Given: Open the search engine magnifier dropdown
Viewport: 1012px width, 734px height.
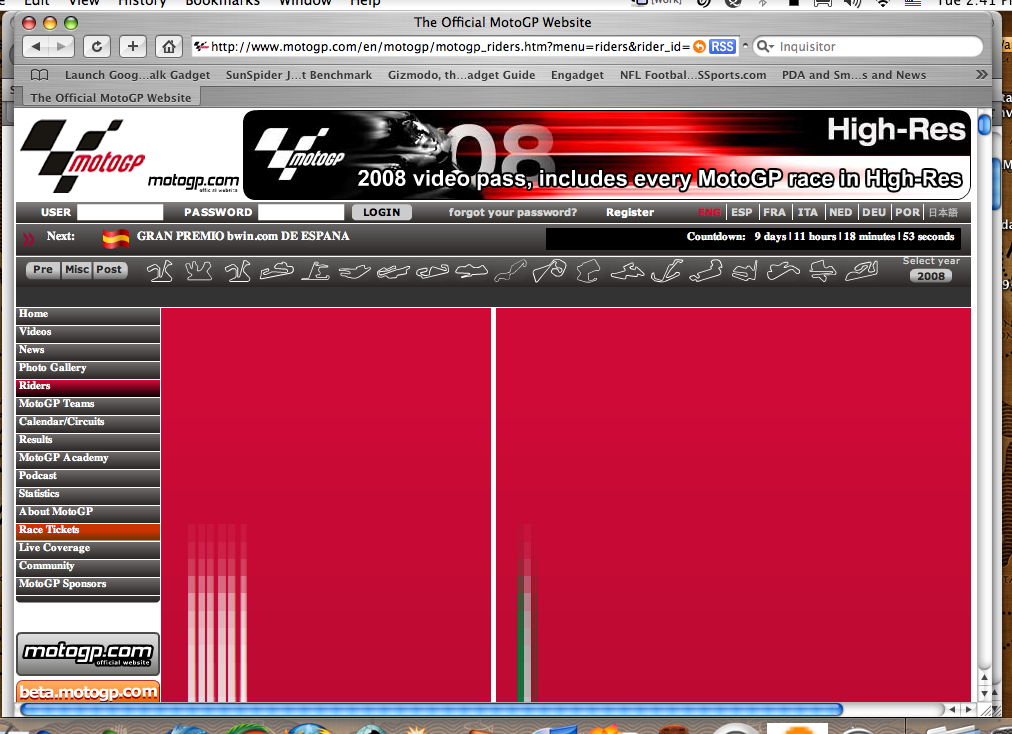Looking at the screenshot, I should coord(765,46).
